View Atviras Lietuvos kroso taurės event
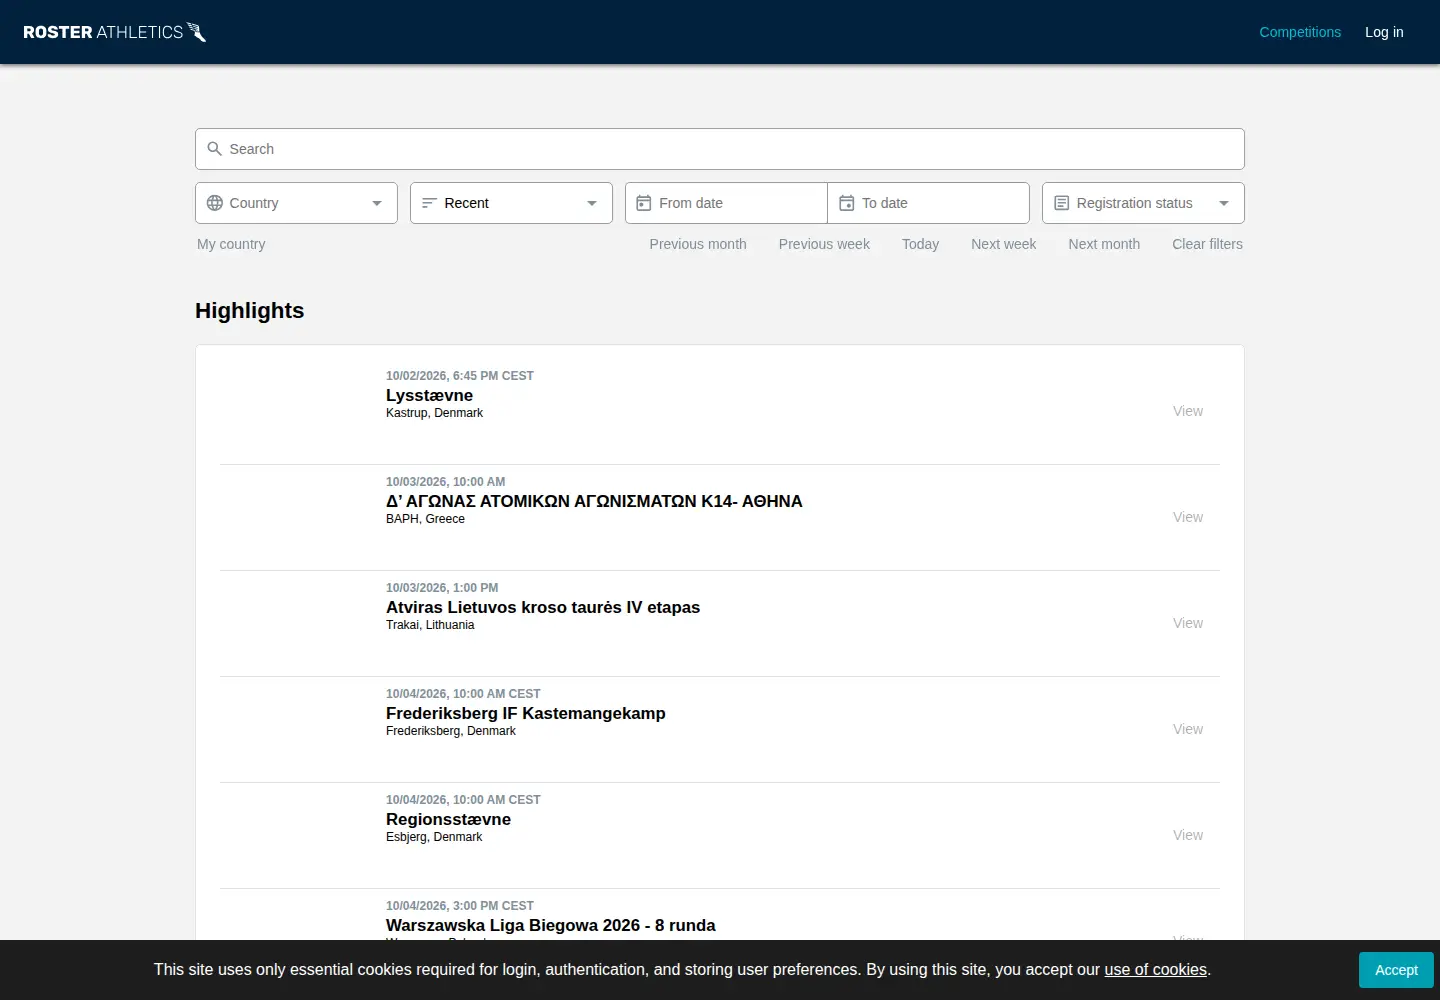This screenshot has width=1440, height=1000. (x=1188, y=623)
